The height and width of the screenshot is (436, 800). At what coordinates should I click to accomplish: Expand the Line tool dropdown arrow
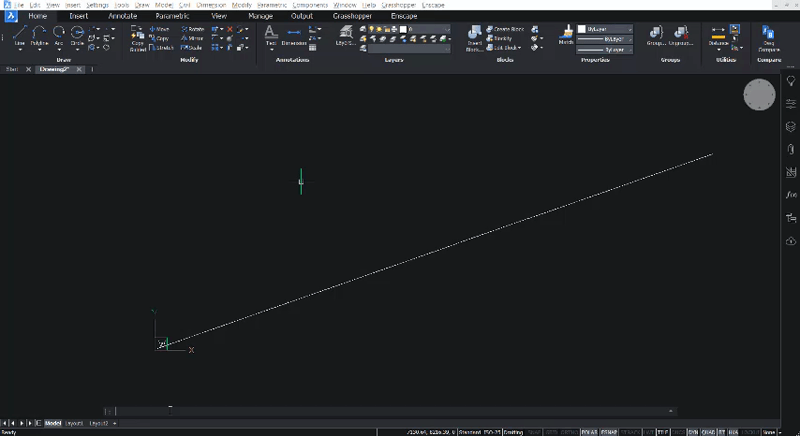[19, 50]
